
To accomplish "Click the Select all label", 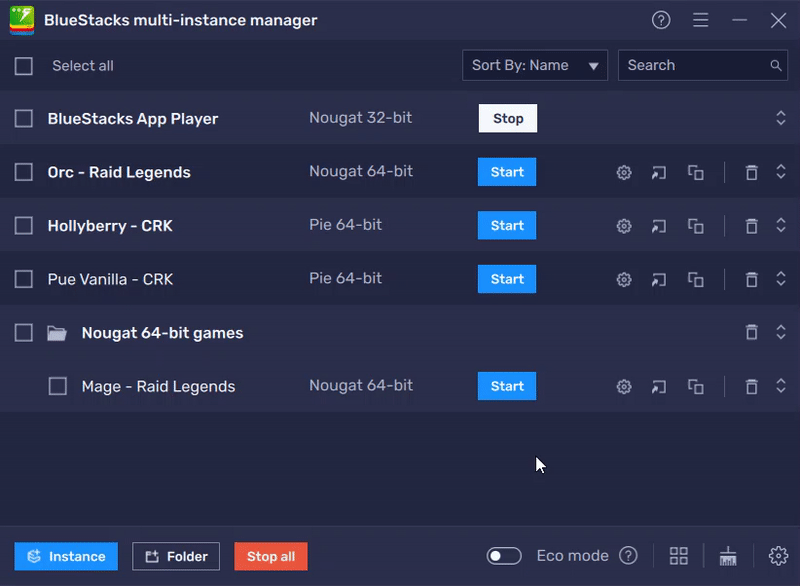I will (83, 66).
